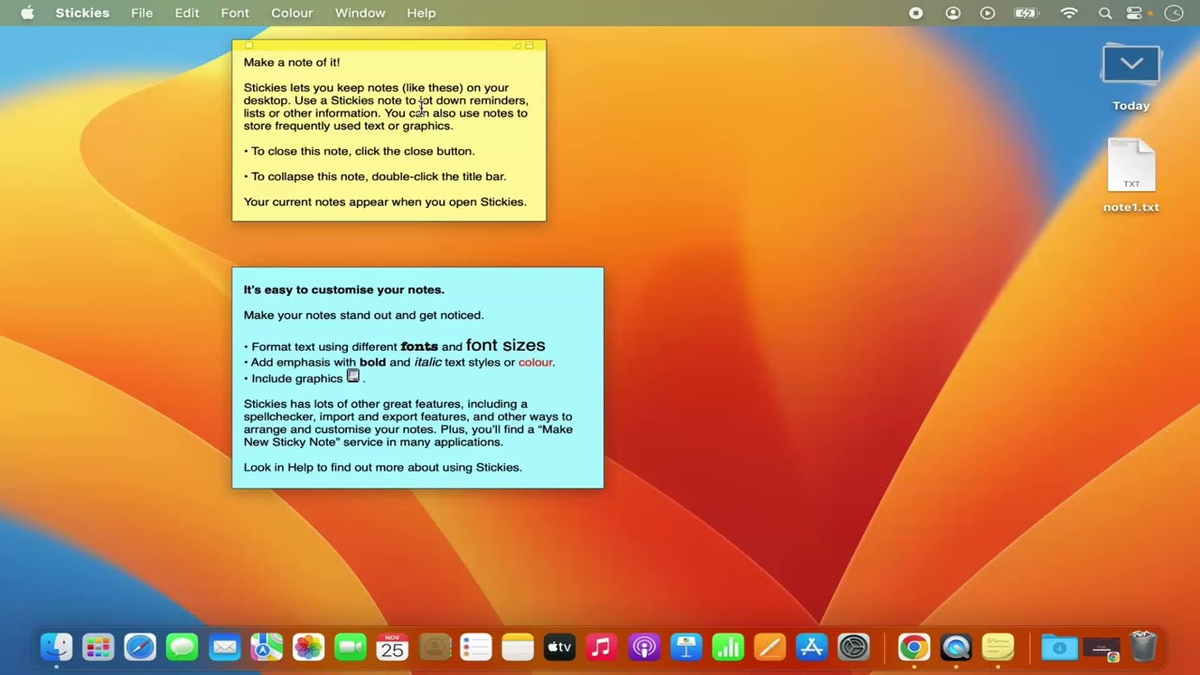Click the bold word "fonts" in blue note
Viewport: 1200px width, 675px height.
tap(419, 347)
